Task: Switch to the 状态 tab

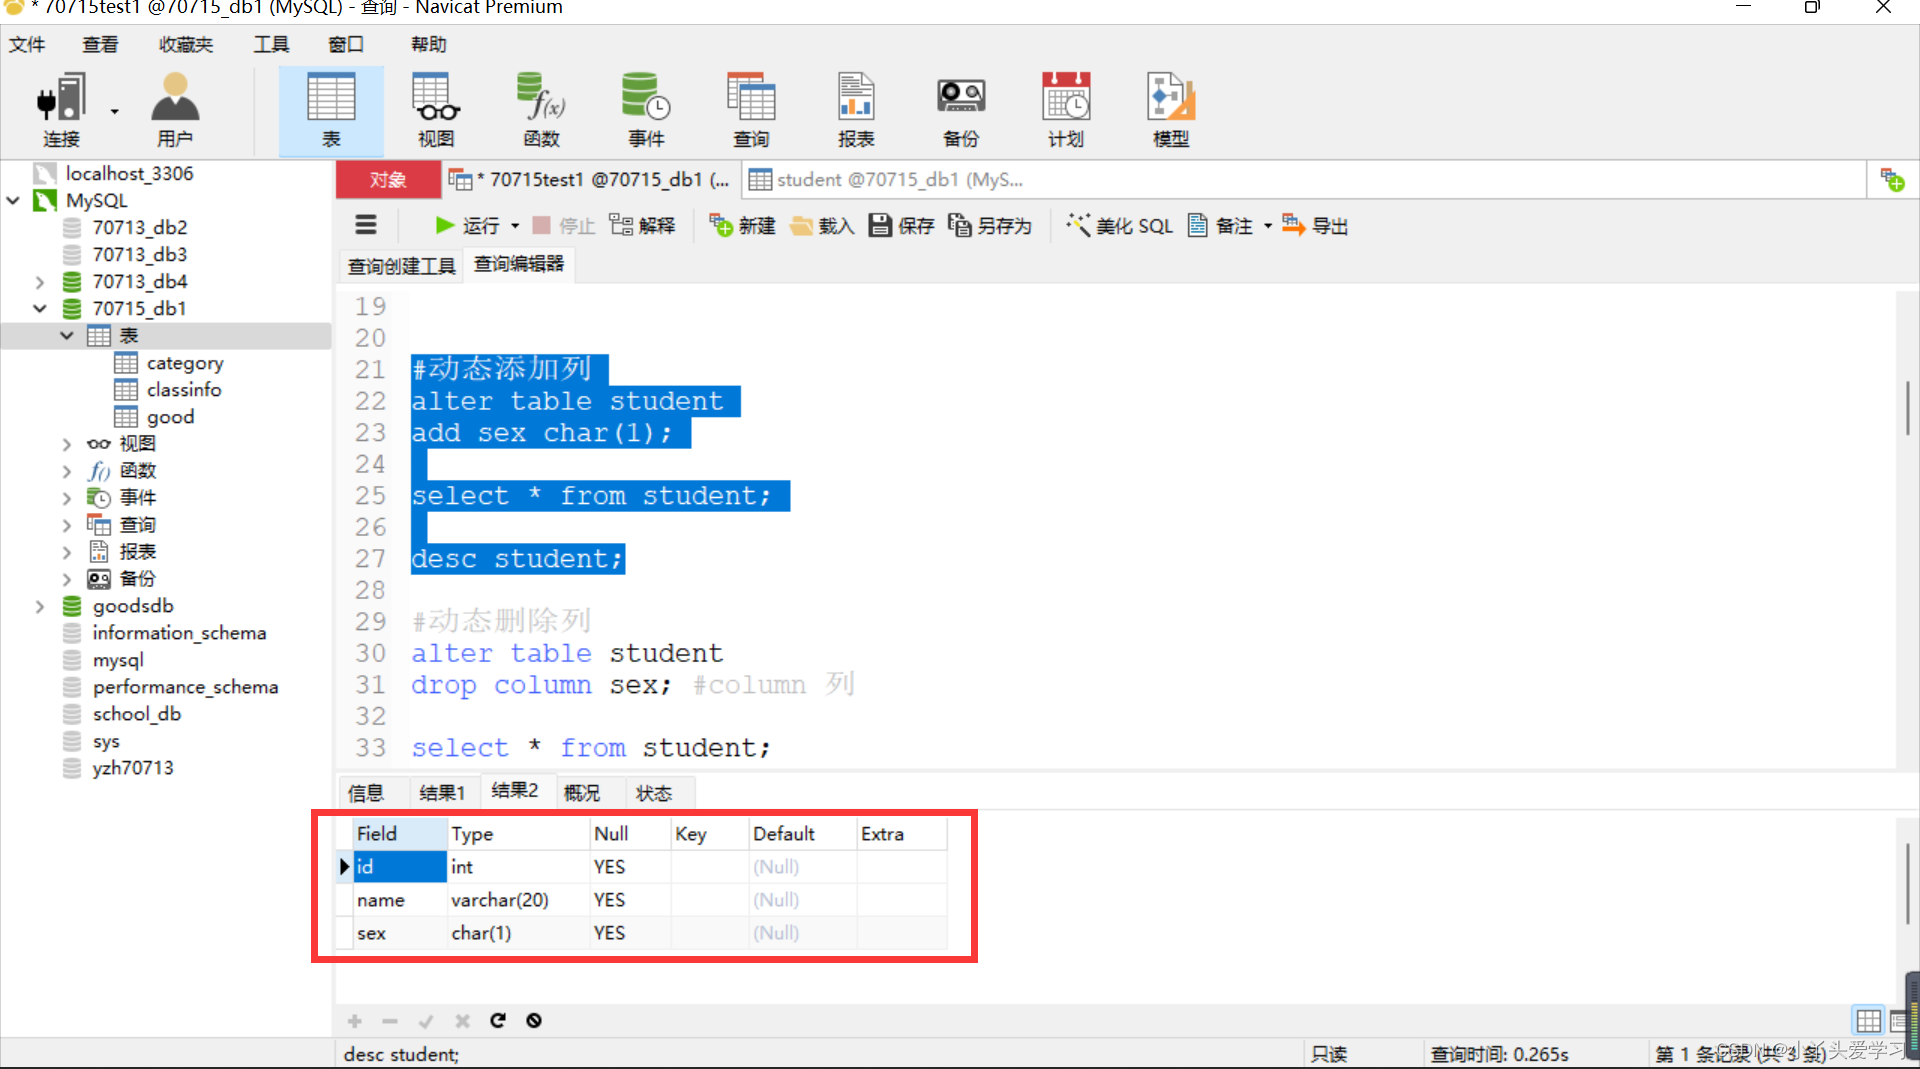Action: tap(654, 793)
